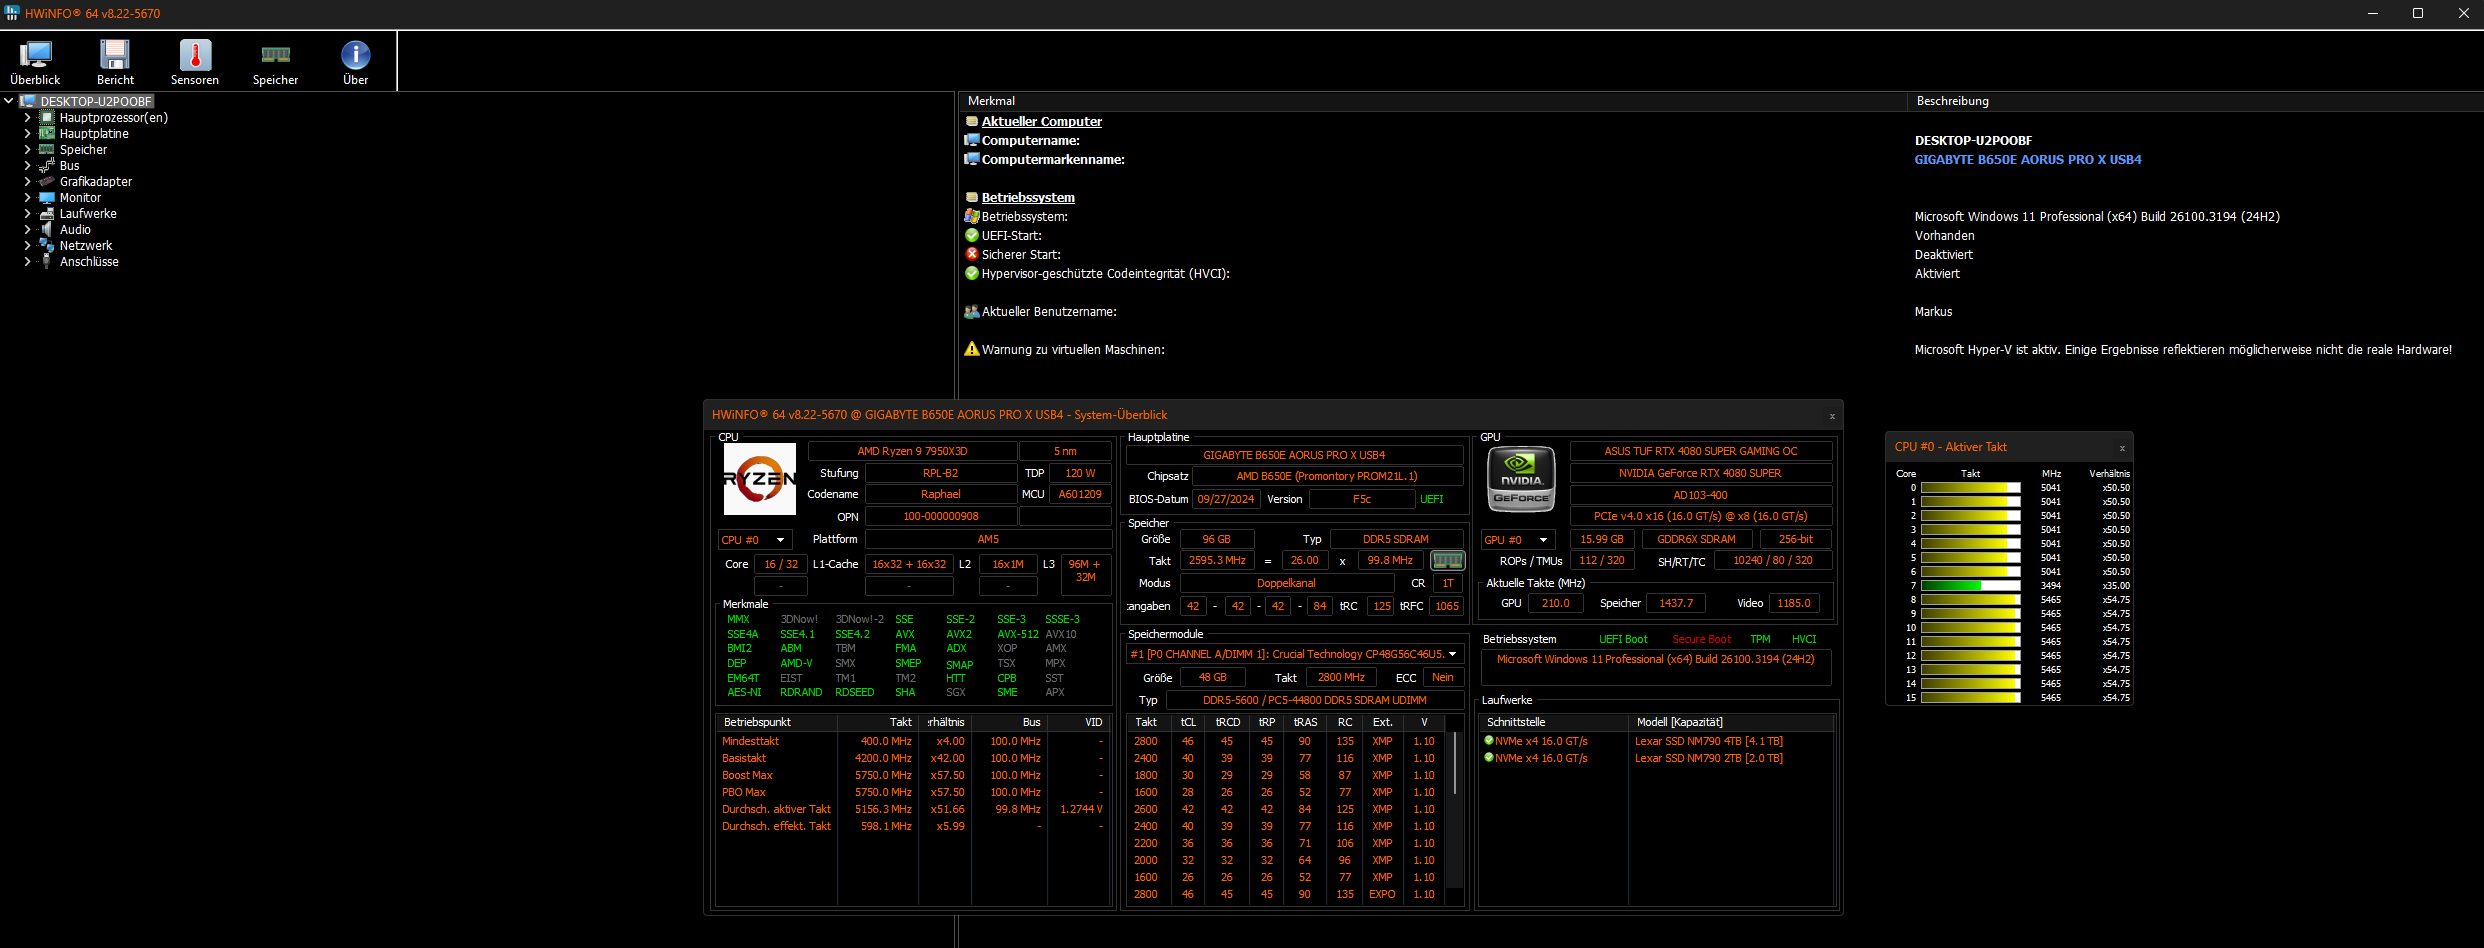Image resolution: width=2484 pixels, height=948 pixels.
Task: Click the Ryzen CPU logo in System-Überblick
Action: tap(760, 479)
